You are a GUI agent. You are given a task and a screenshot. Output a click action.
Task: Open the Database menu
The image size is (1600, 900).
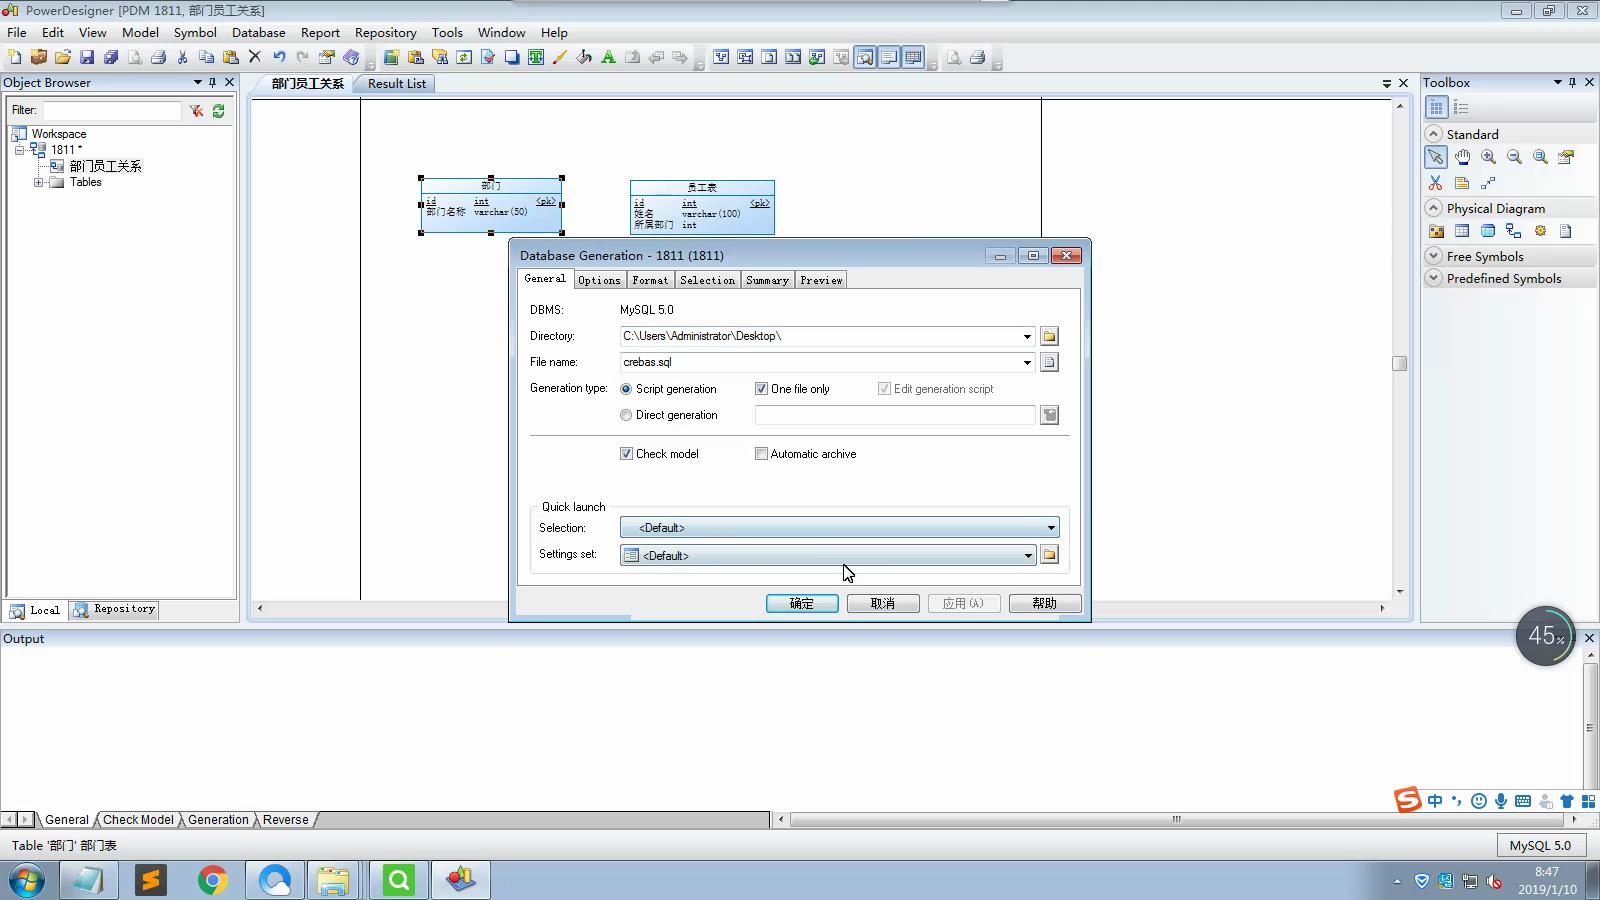258,32
